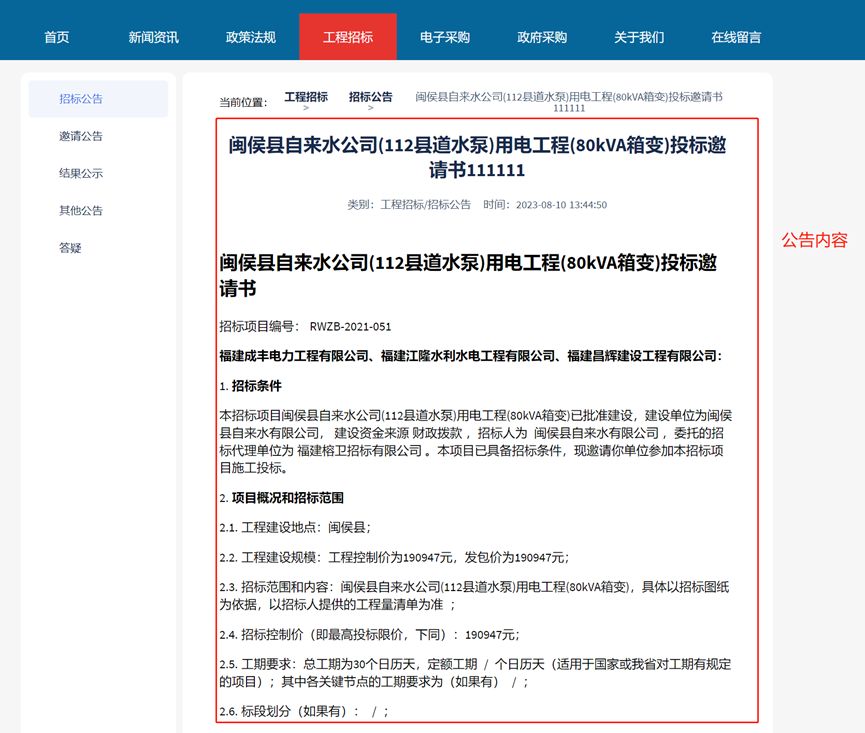Screen dimensions: 865x733
Task: Click the 当前位置 label
Action: coord(243,102)
